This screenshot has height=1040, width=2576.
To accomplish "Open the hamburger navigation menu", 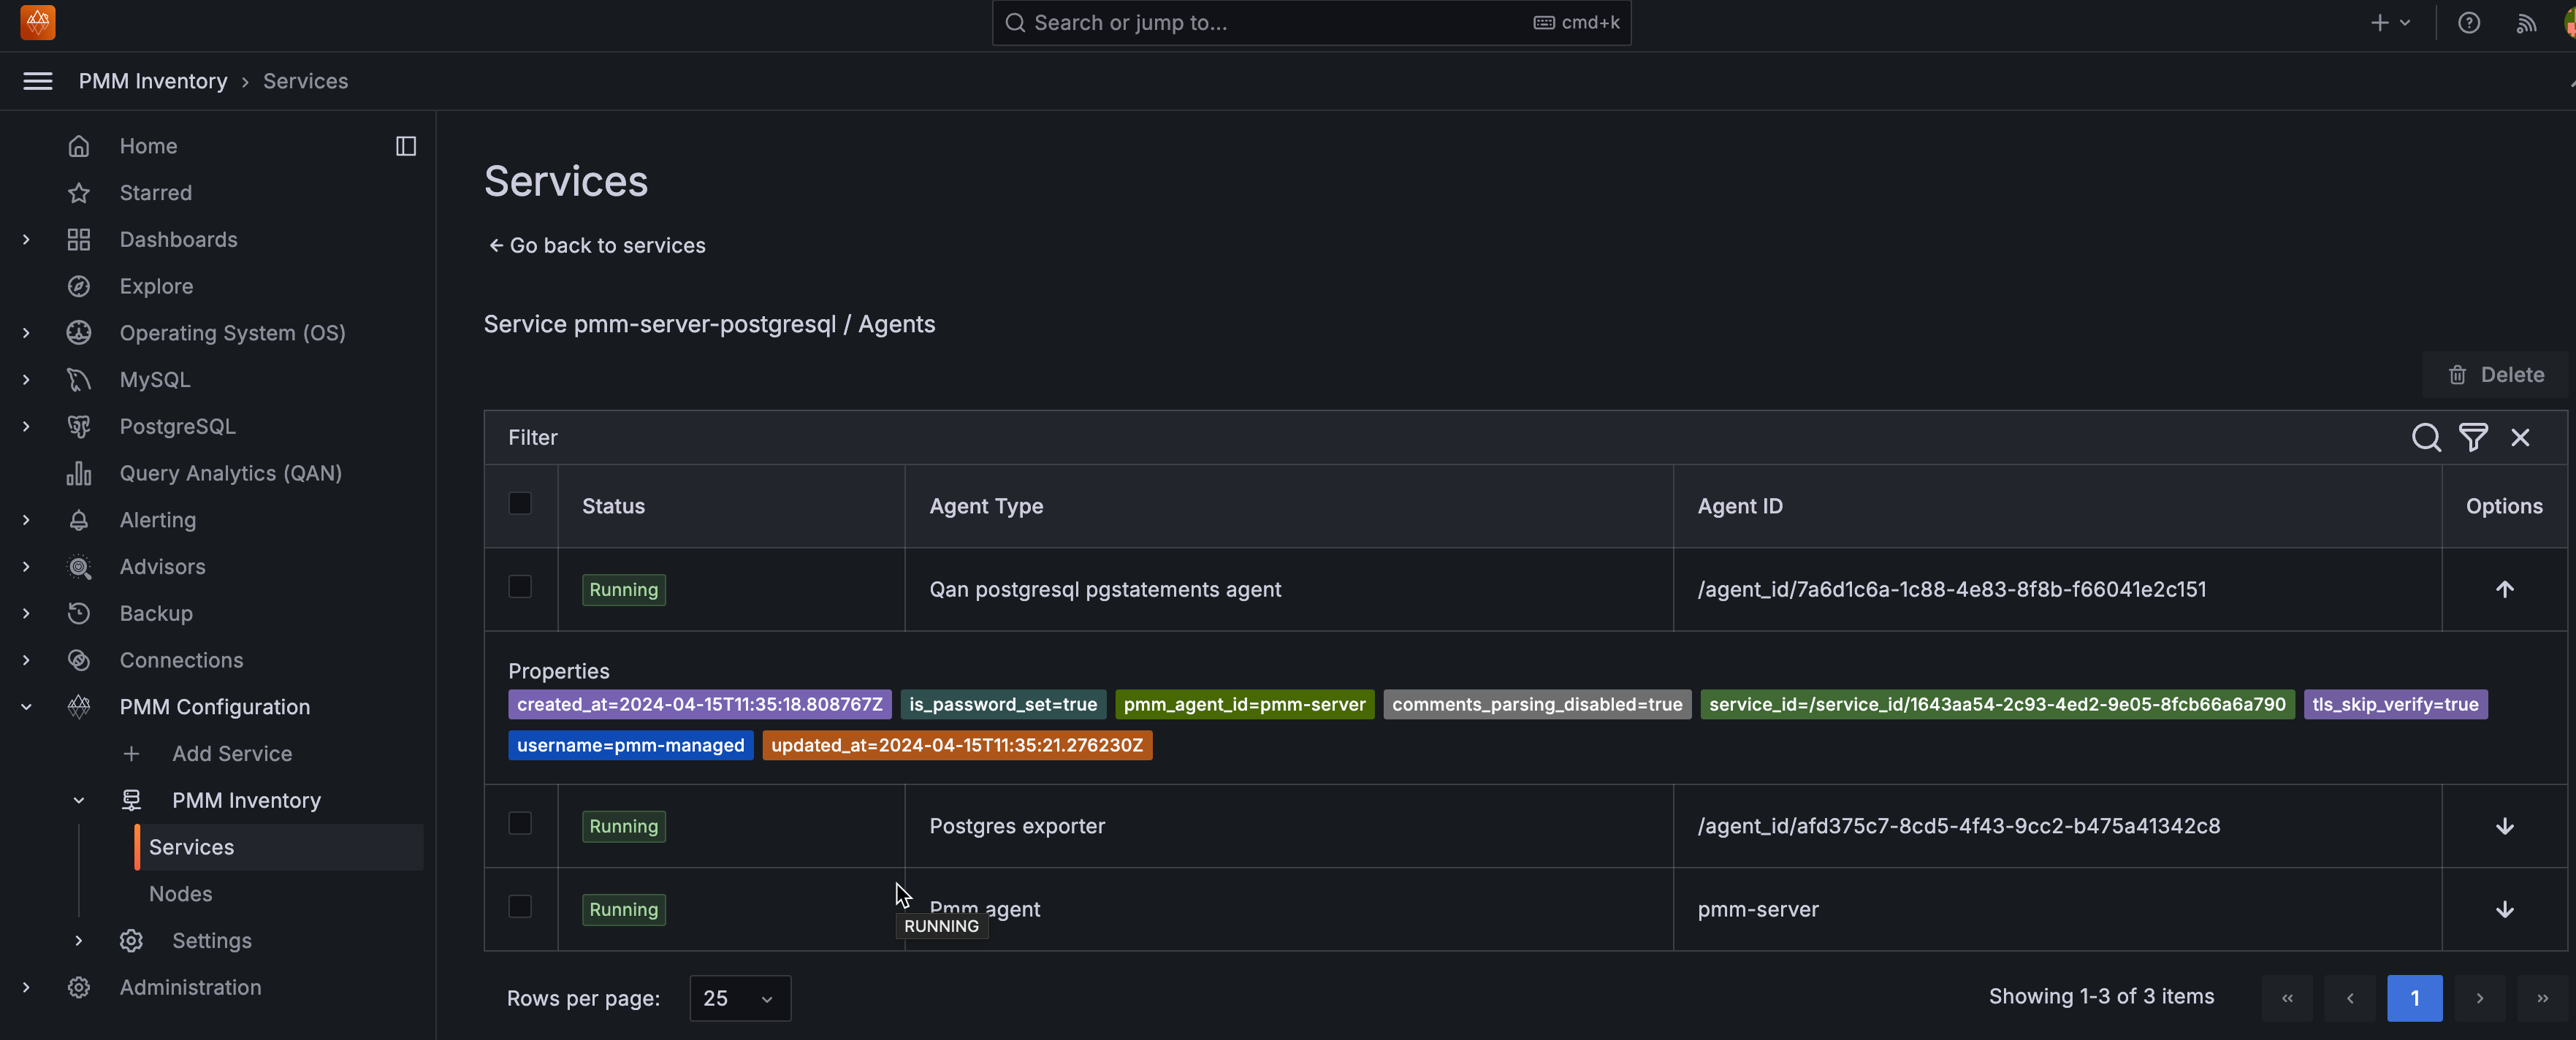I will pyautogui.click(x=37, y=81).
